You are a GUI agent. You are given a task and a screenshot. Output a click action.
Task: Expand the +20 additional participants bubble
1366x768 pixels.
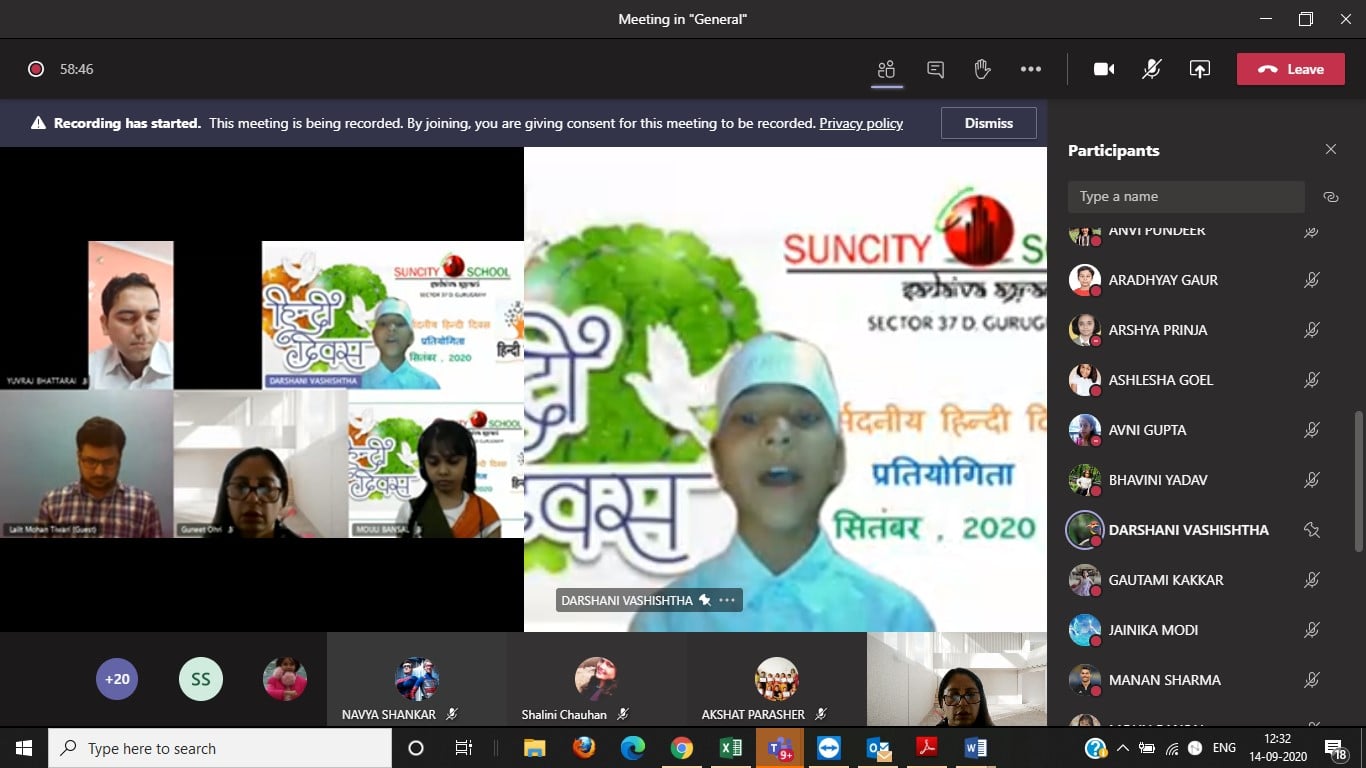[117, 679]
